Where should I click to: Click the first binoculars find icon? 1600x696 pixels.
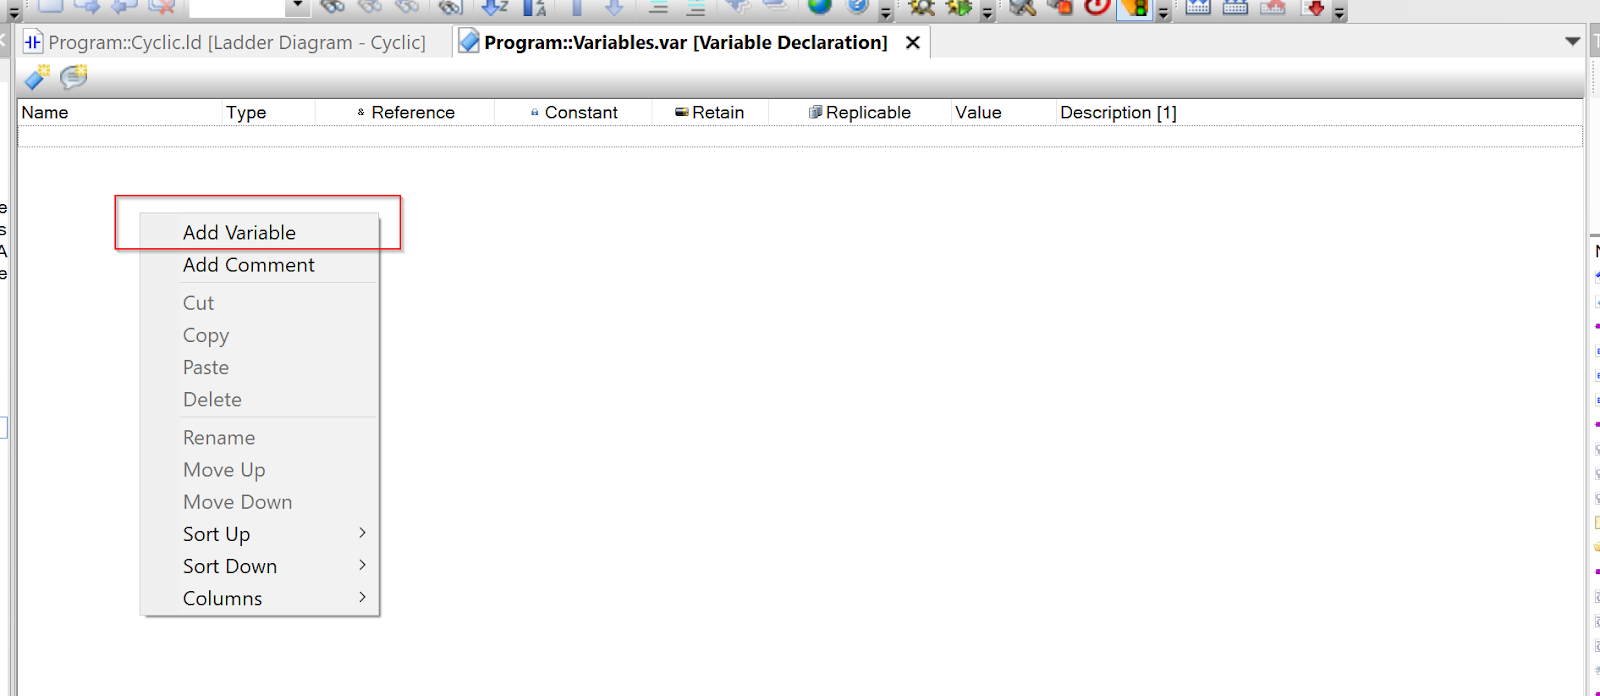(333, 7)
